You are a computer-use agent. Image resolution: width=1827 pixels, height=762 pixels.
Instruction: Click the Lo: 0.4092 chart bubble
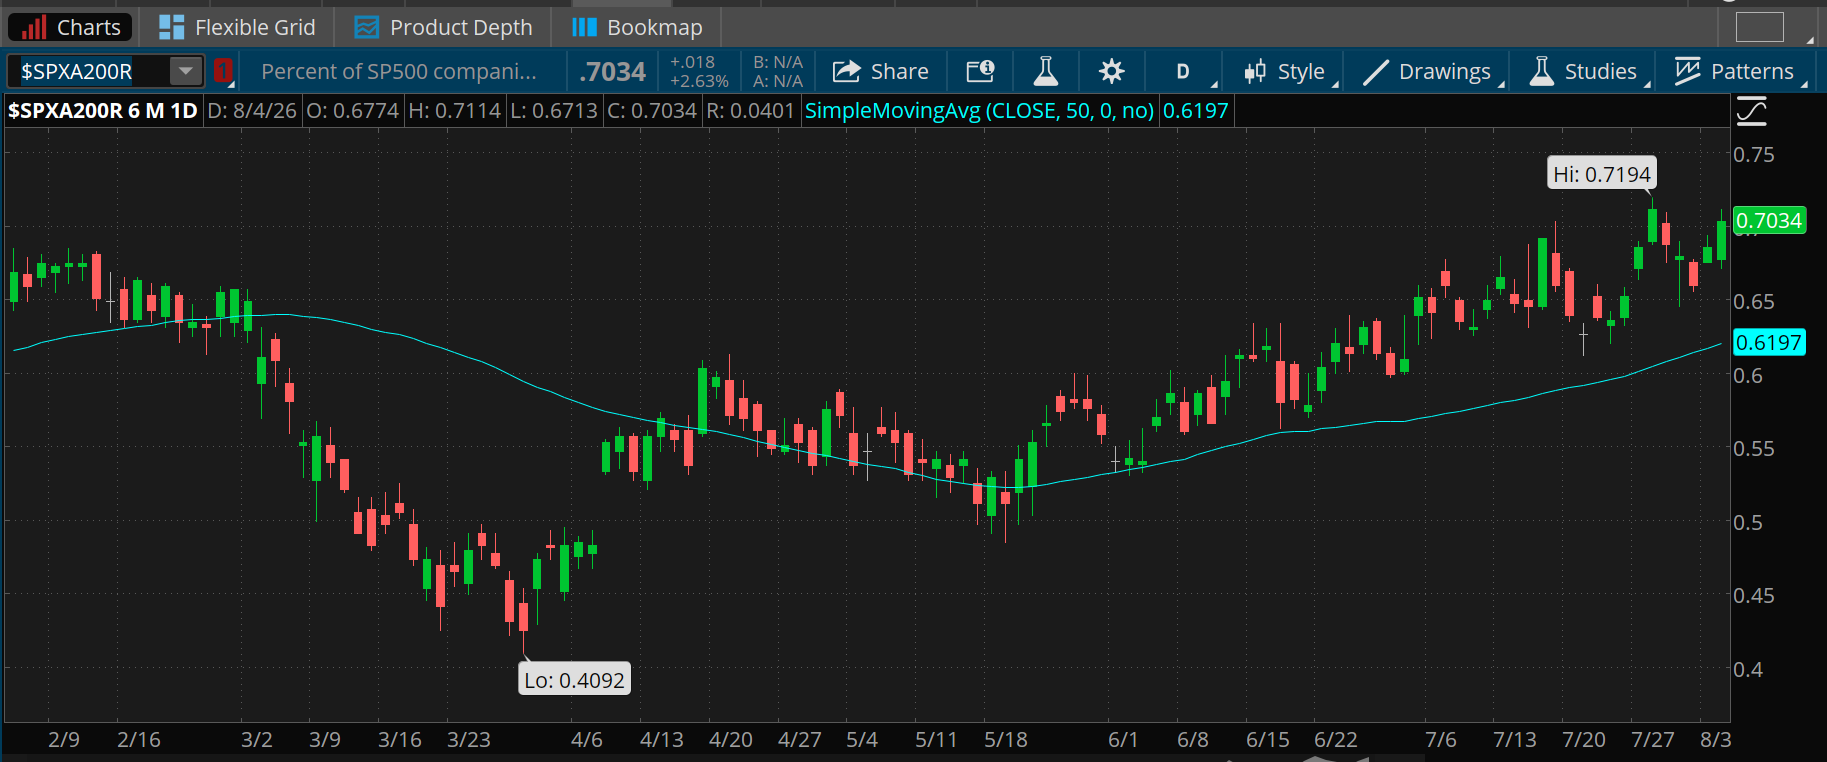[x=574, y=680]
